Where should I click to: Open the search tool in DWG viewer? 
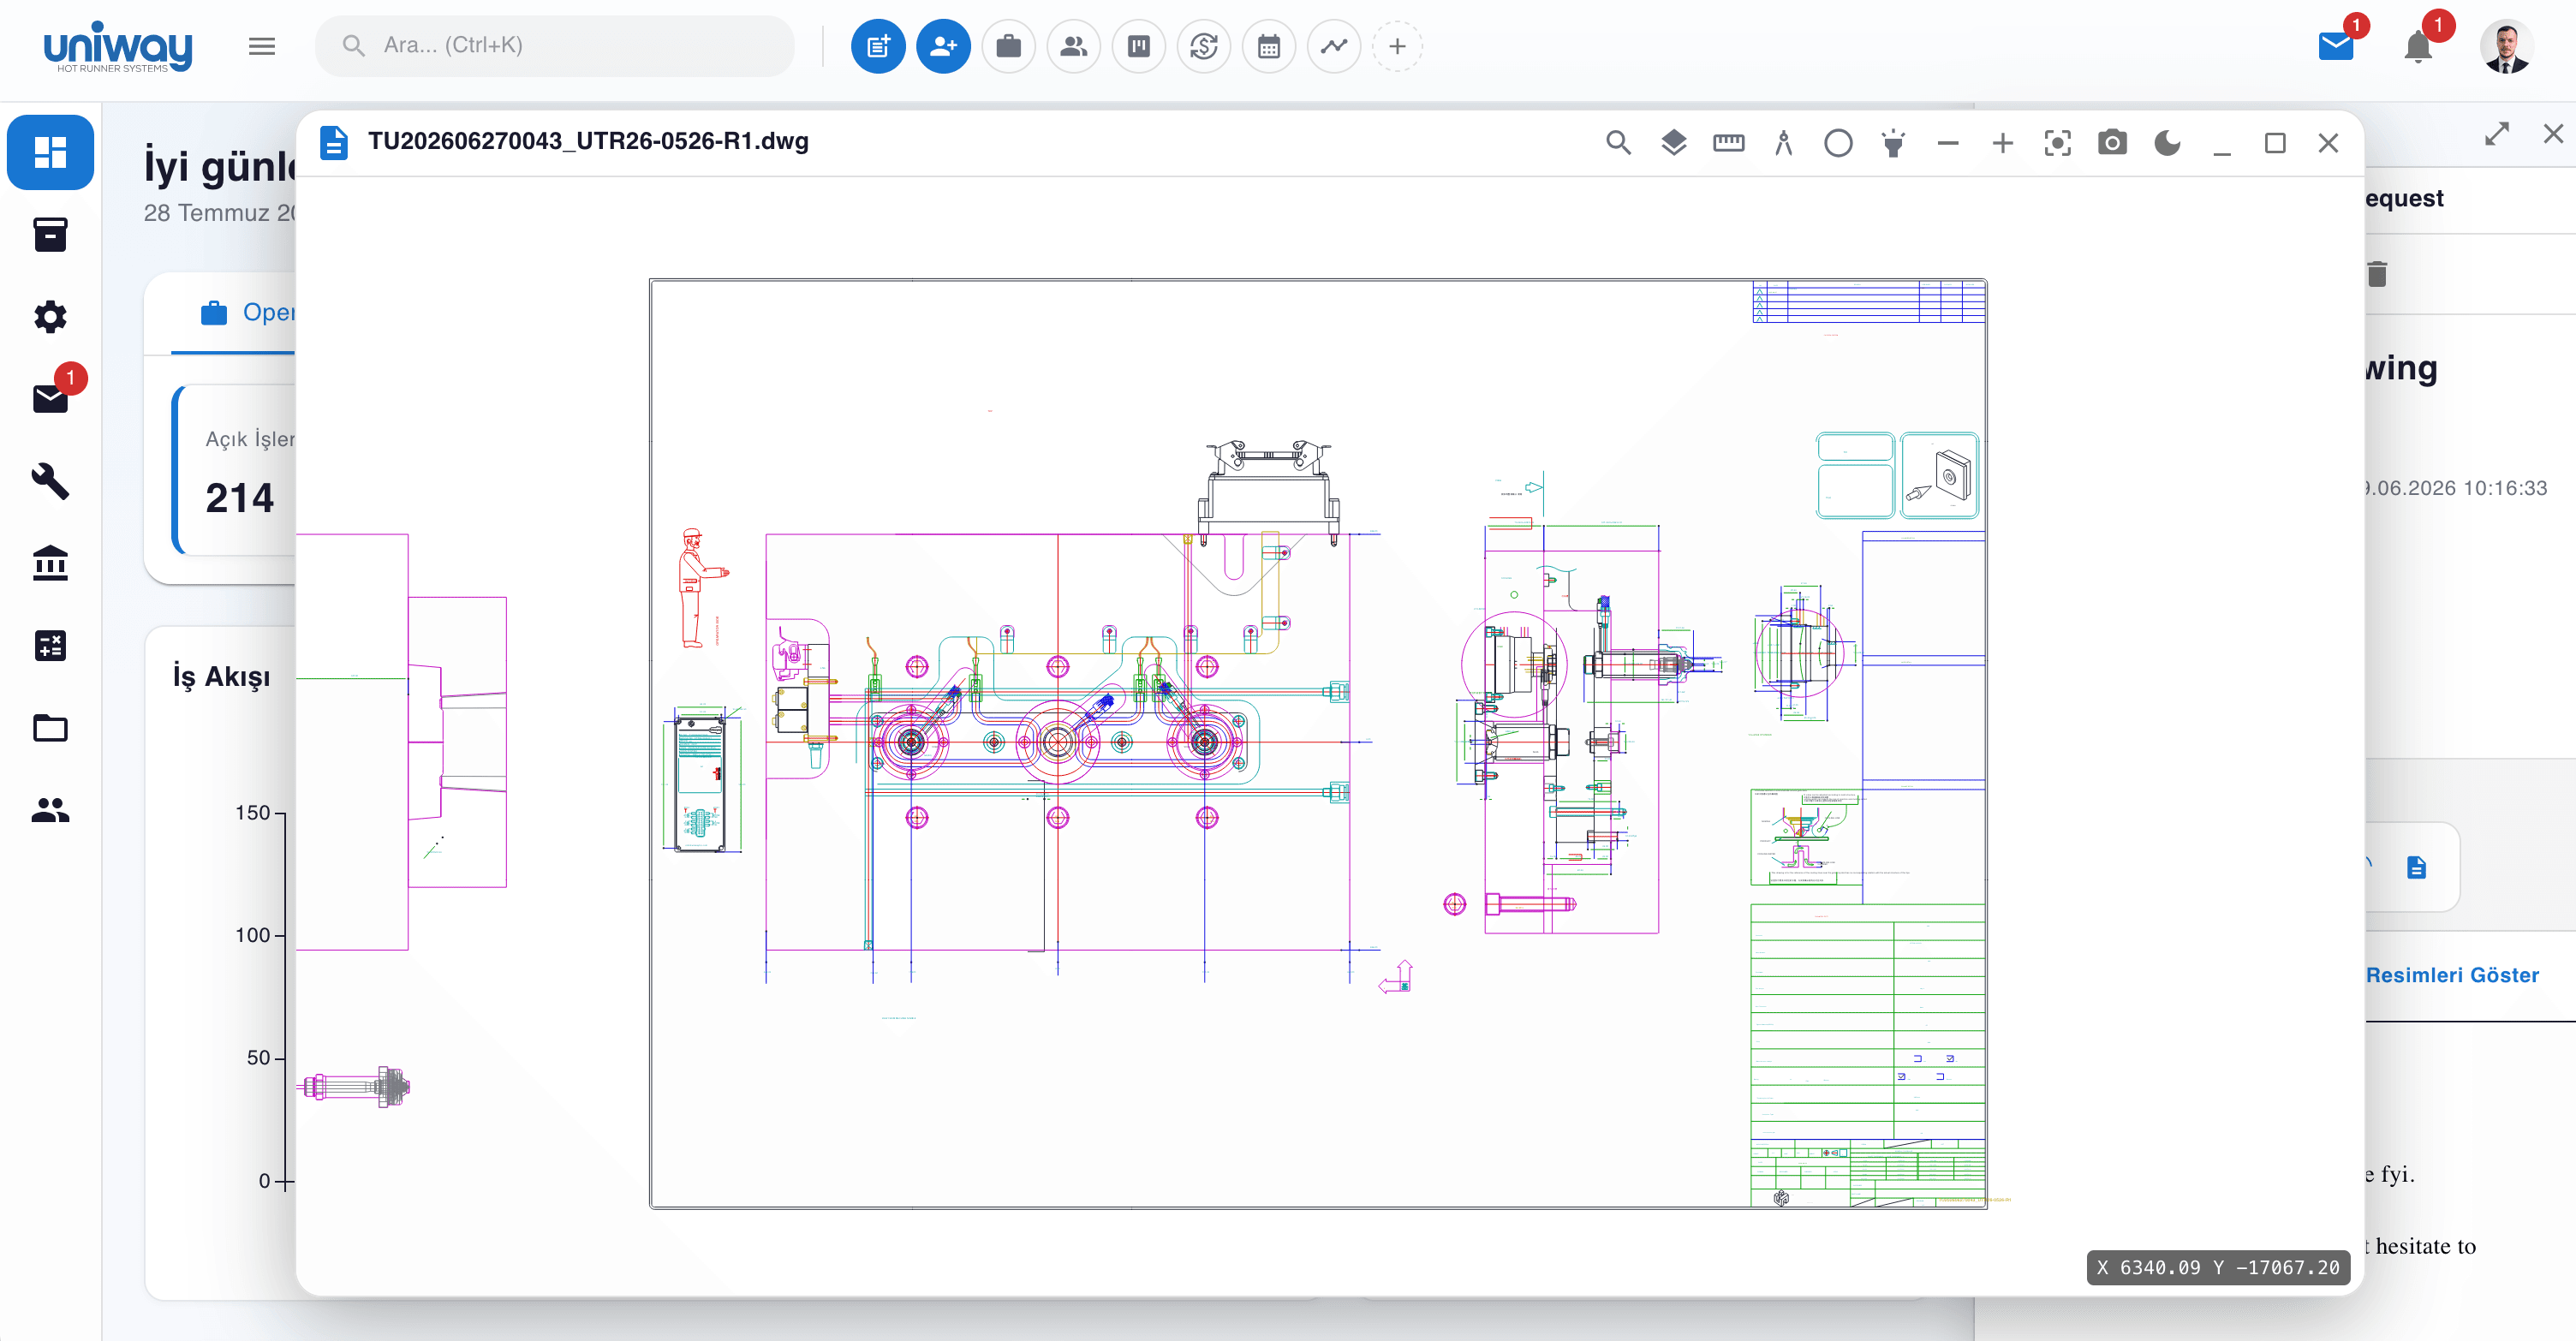(x=1618, y=143)
